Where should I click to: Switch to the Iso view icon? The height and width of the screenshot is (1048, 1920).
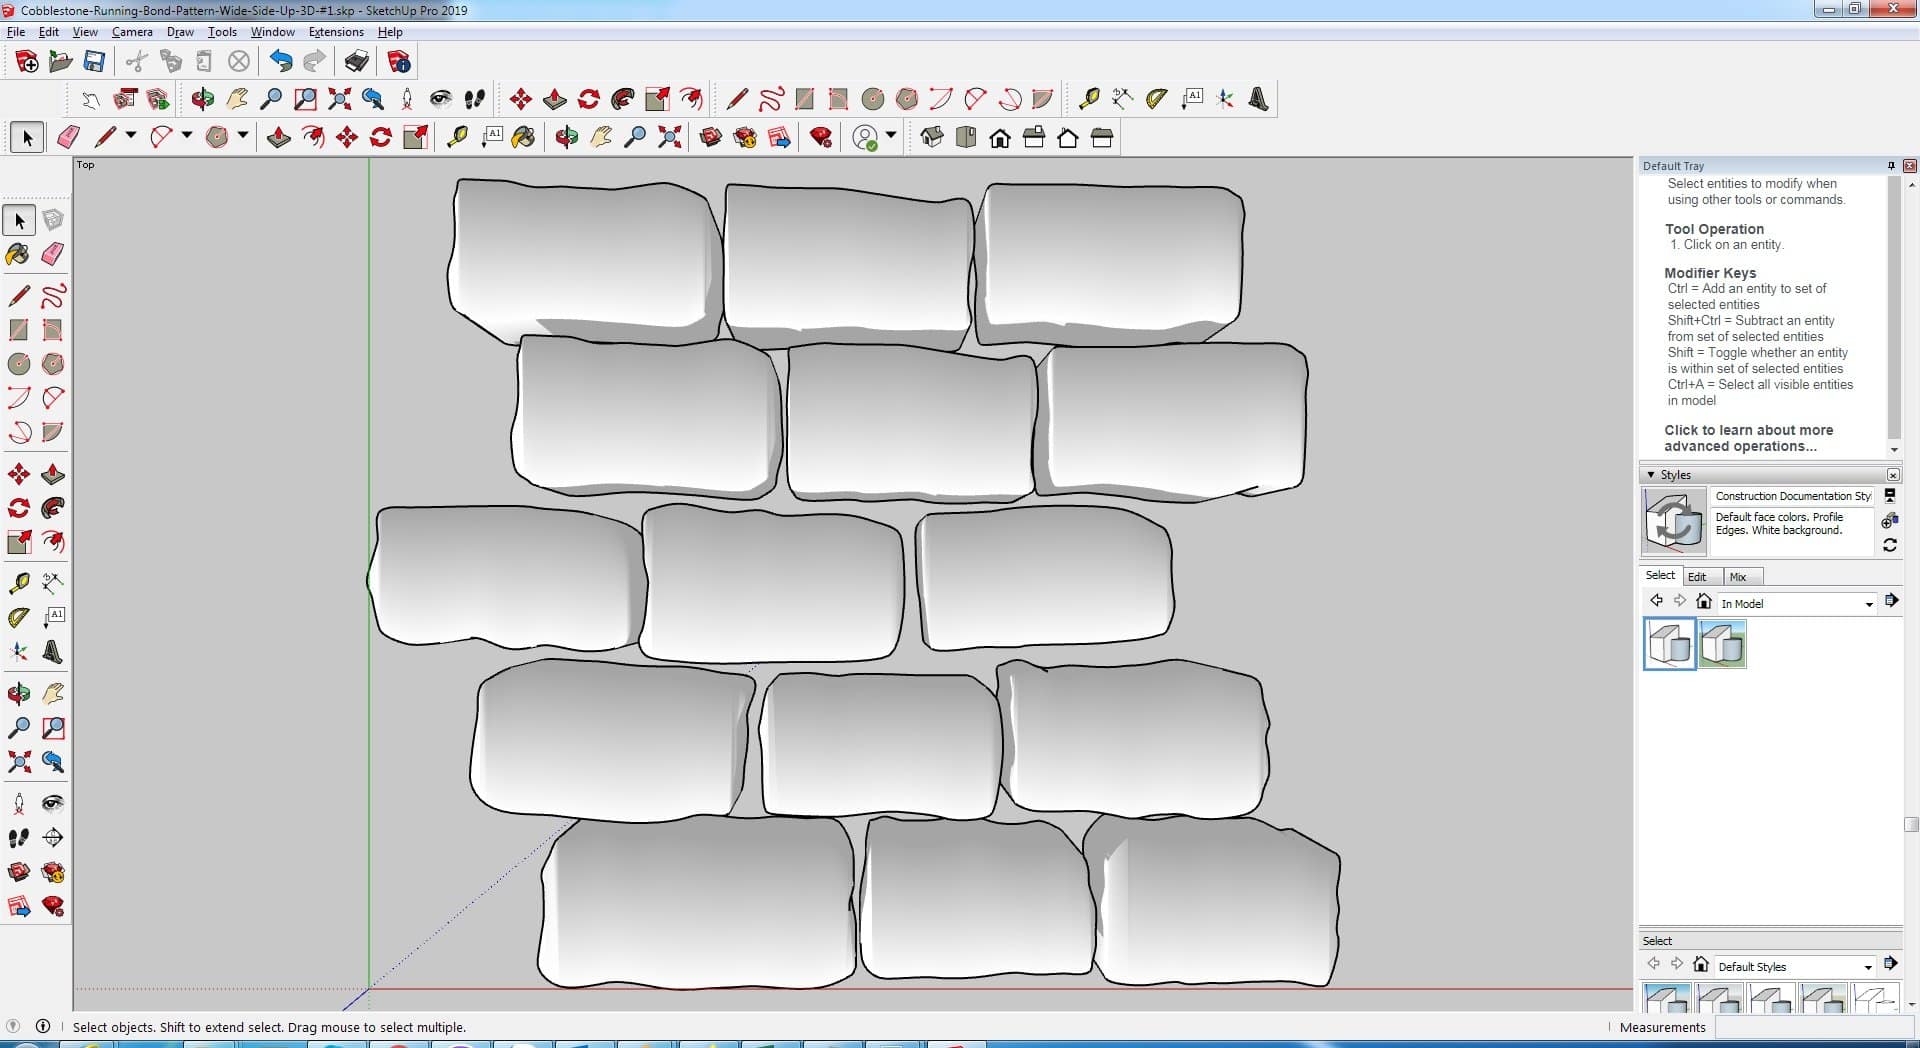[x=932, y=138]
